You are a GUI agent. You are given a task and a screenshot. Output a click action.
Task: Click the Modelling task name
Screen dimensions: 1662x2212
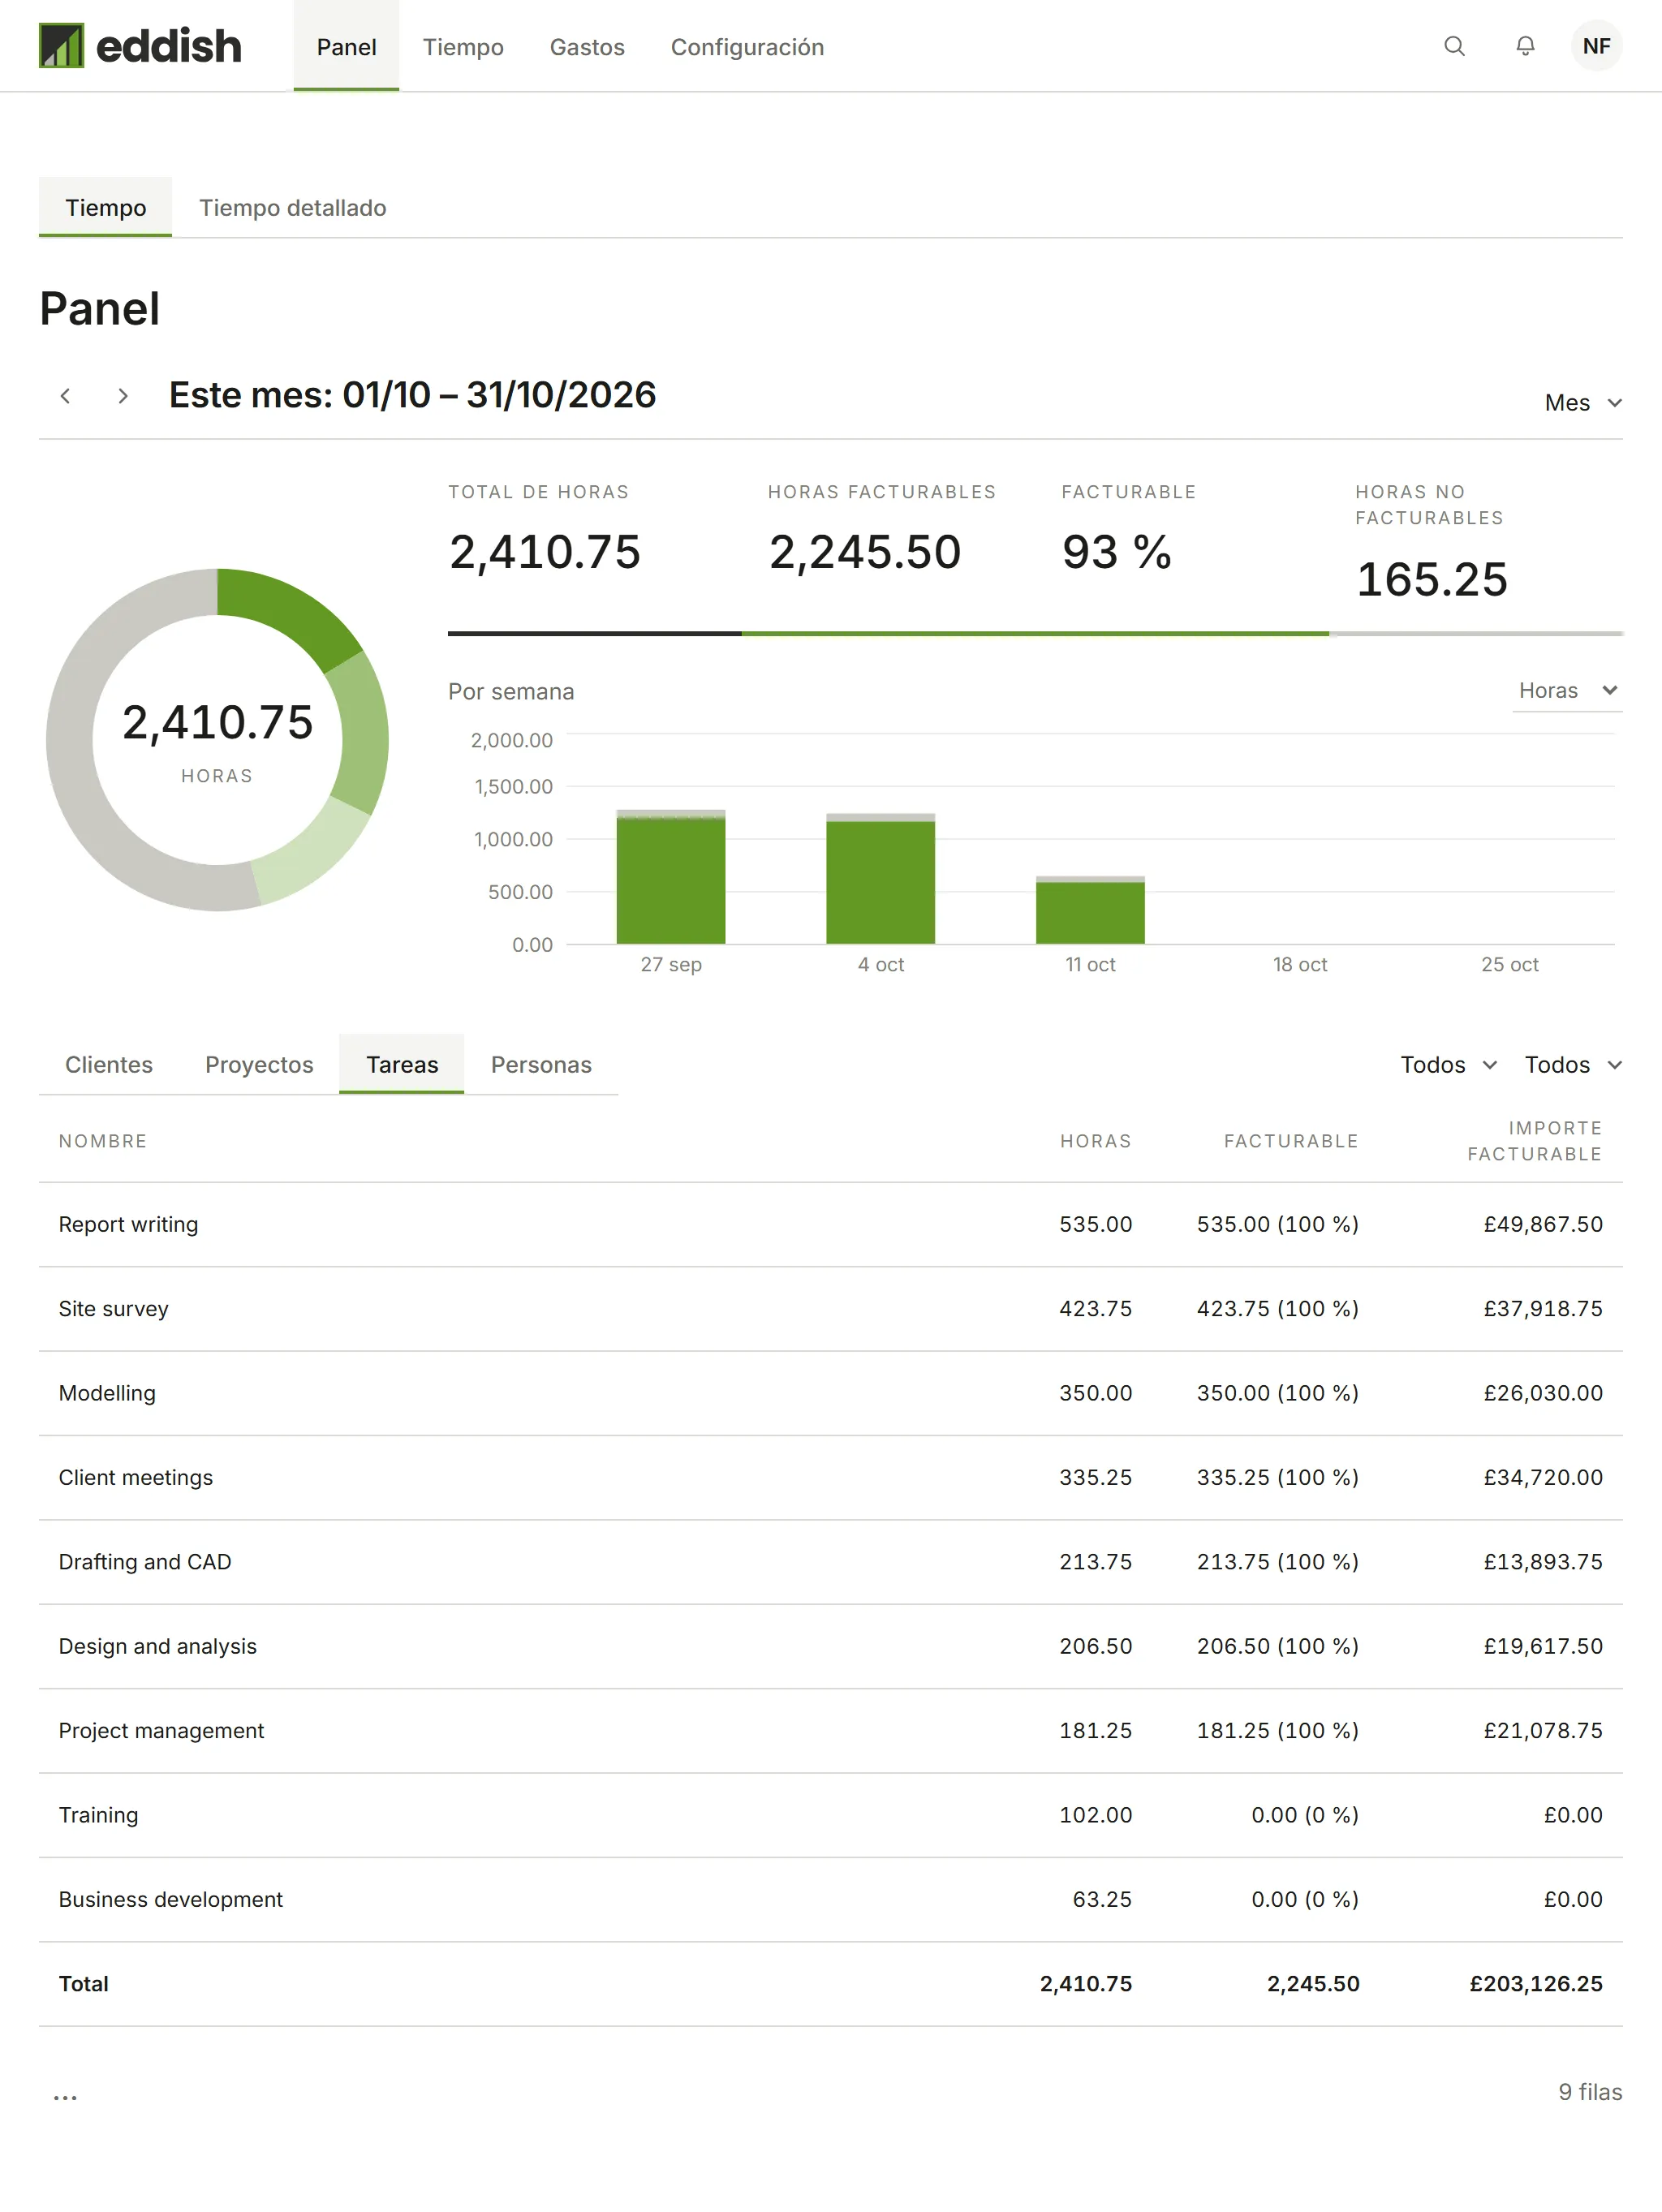[x=107, y=1394]
